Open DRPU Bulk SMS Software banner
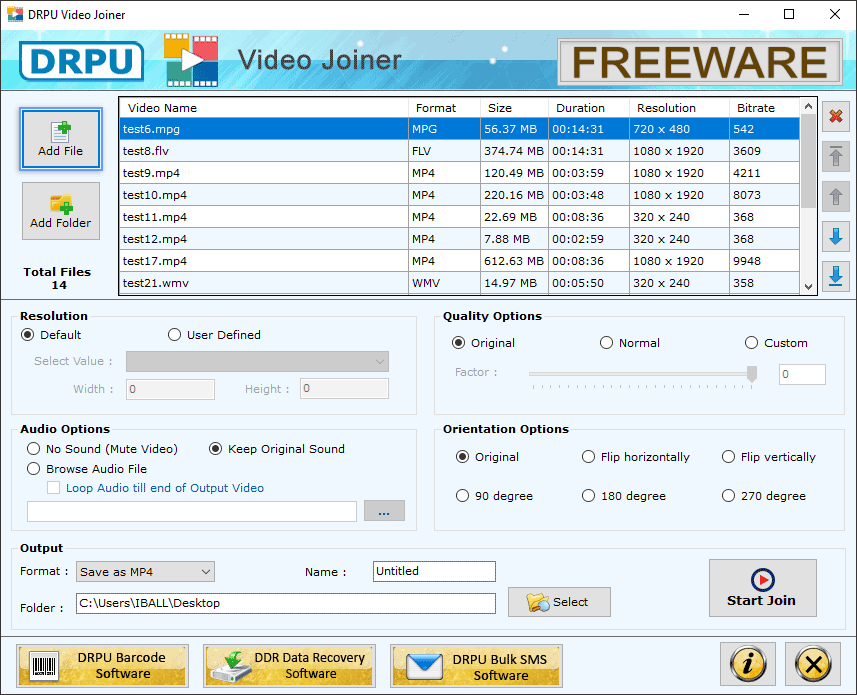 click(x=476, y=665)
